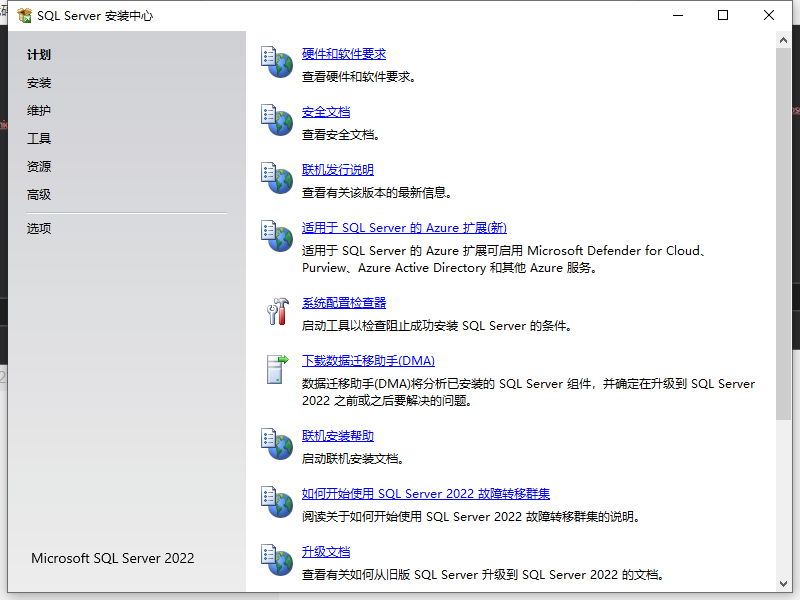Image resolution: width=800 pixels, height=600 pixels.
Task: Click the server icon for 下载数据迁移助手(DMA)
Action: tap(278, 369)
